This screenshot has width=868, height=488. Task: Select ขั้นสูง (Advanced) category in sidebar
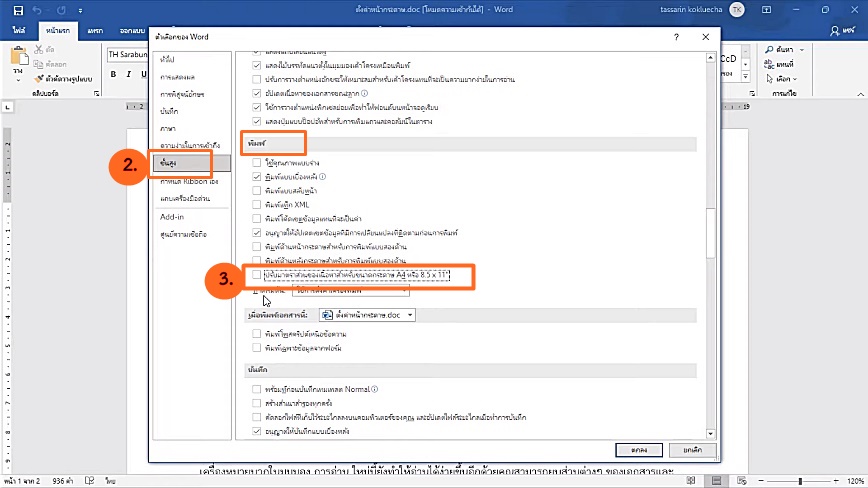pos(192,163)
